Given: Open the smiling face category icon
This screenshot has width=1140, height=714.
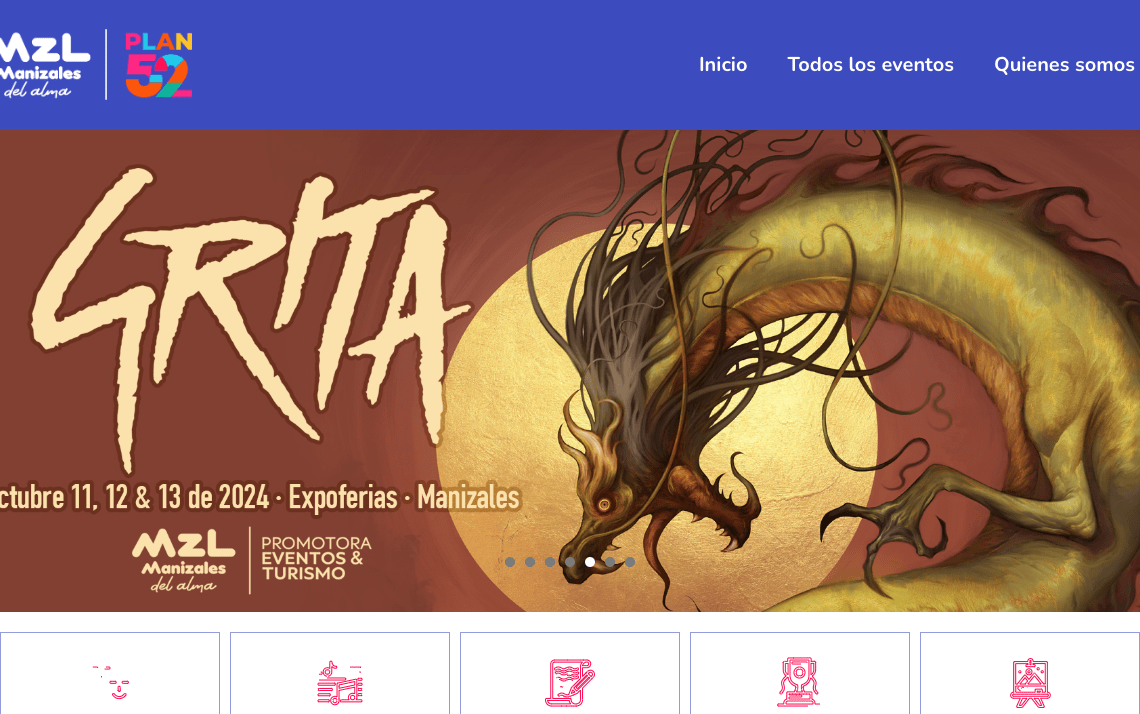Looking at the screenshot, I should tap(111, 682).
